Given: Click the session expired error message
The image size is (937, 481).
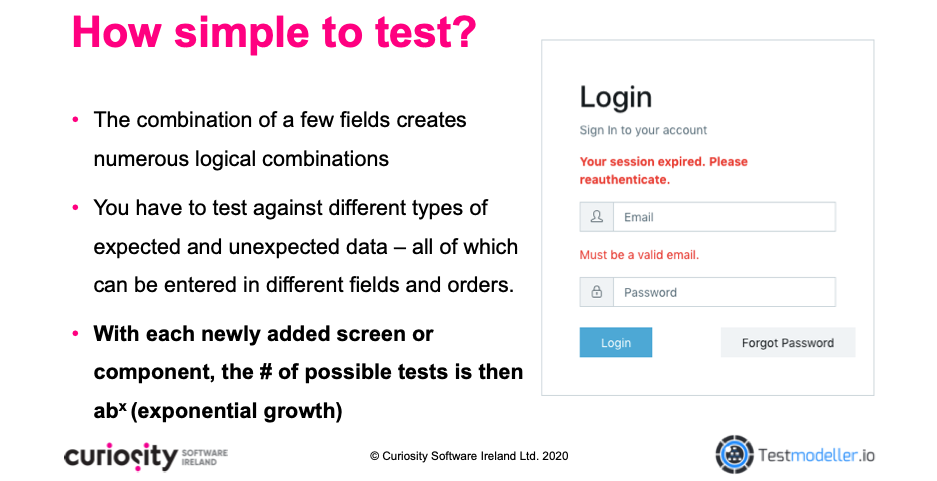Looking at the screenshot, I should (x=663, y=170).
